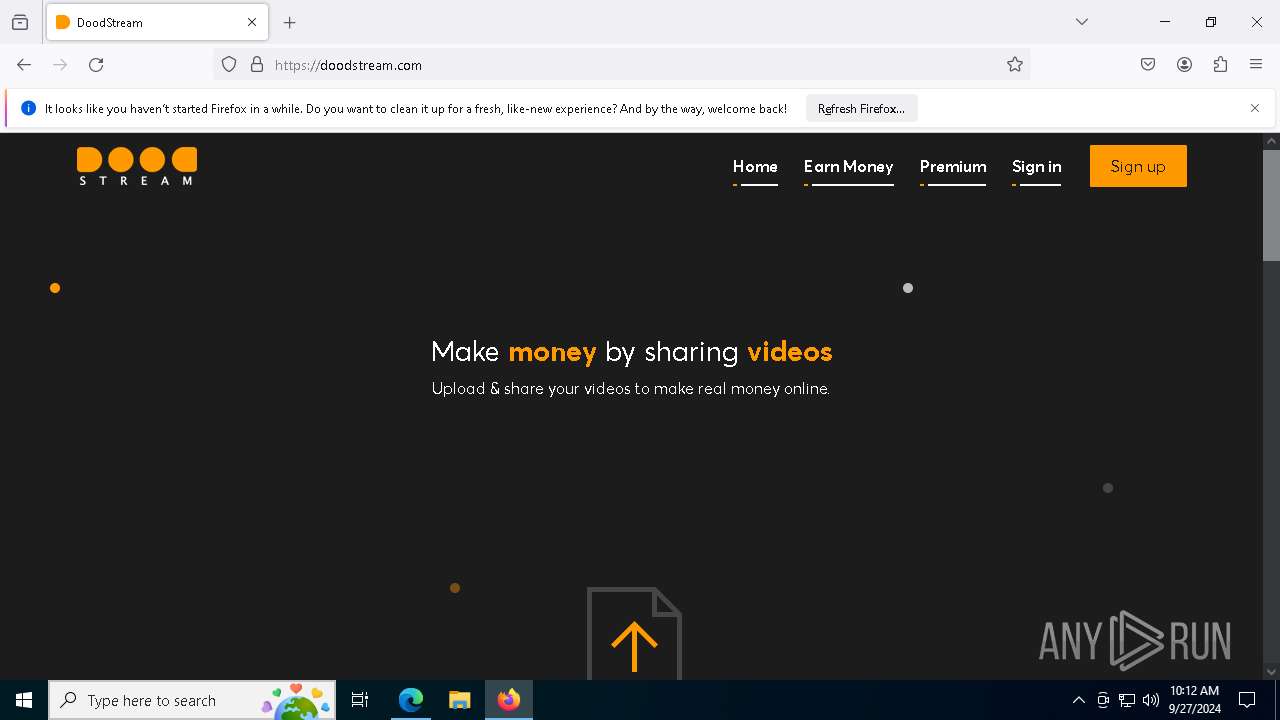Click scrollbar down arrow

point(1271,672)
